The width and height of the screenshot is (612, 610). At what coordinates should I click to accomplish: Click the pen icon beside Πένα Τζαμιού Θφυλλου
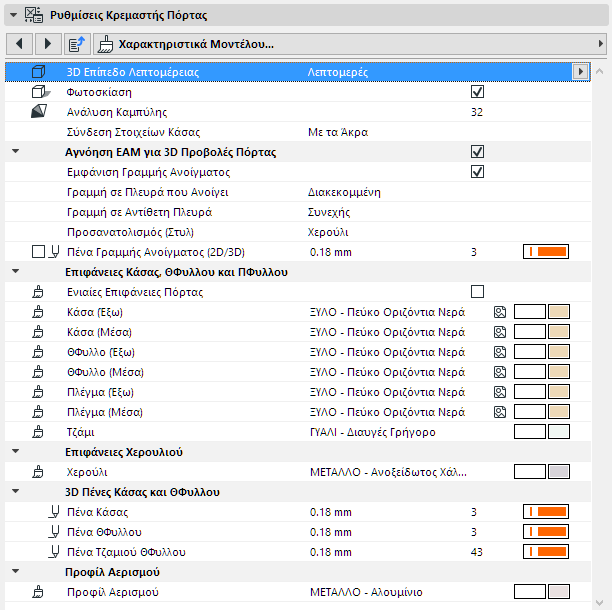point(39,552)
